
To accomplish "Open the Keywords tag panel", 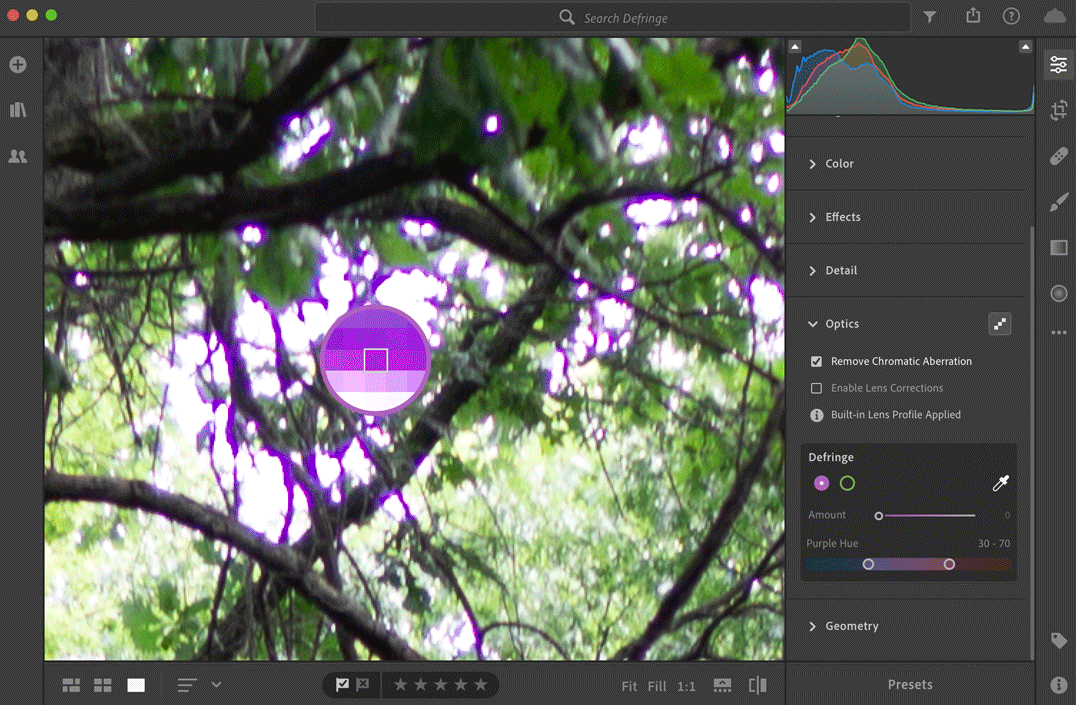I will tap(1058, 641).
